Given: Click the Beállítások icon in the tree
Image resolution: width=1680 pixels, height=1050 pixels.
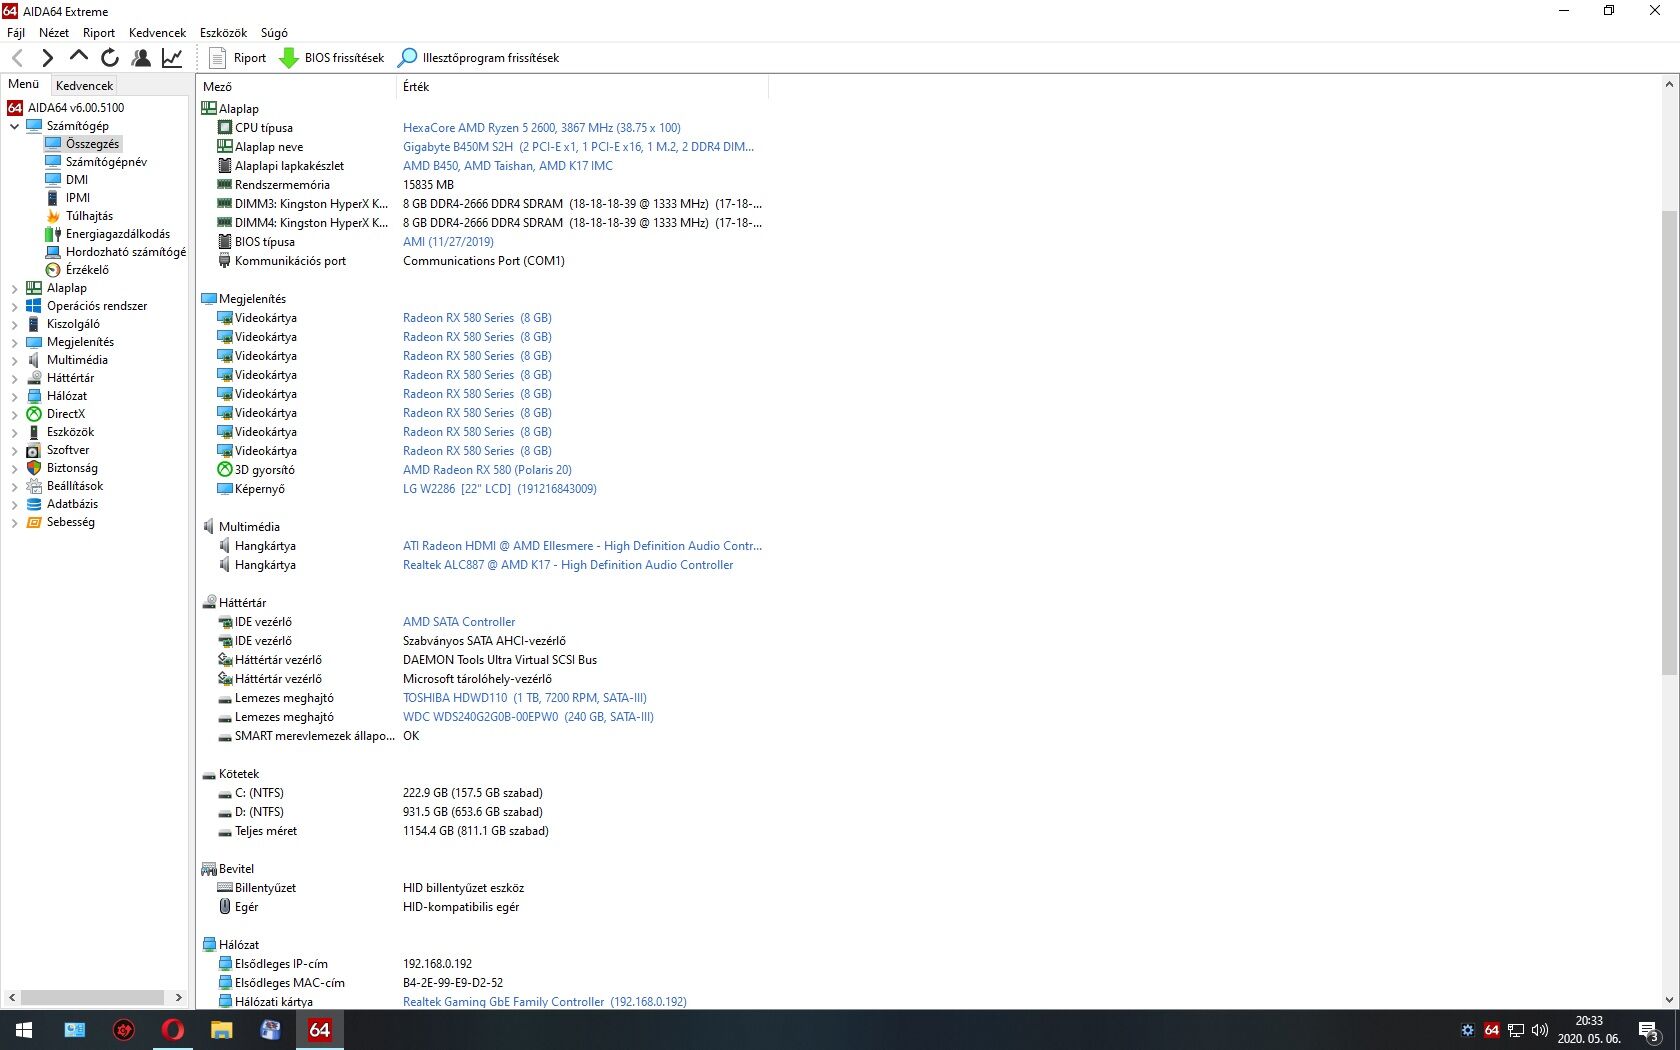Looking at the screenshot, I should tap(34, 486).
